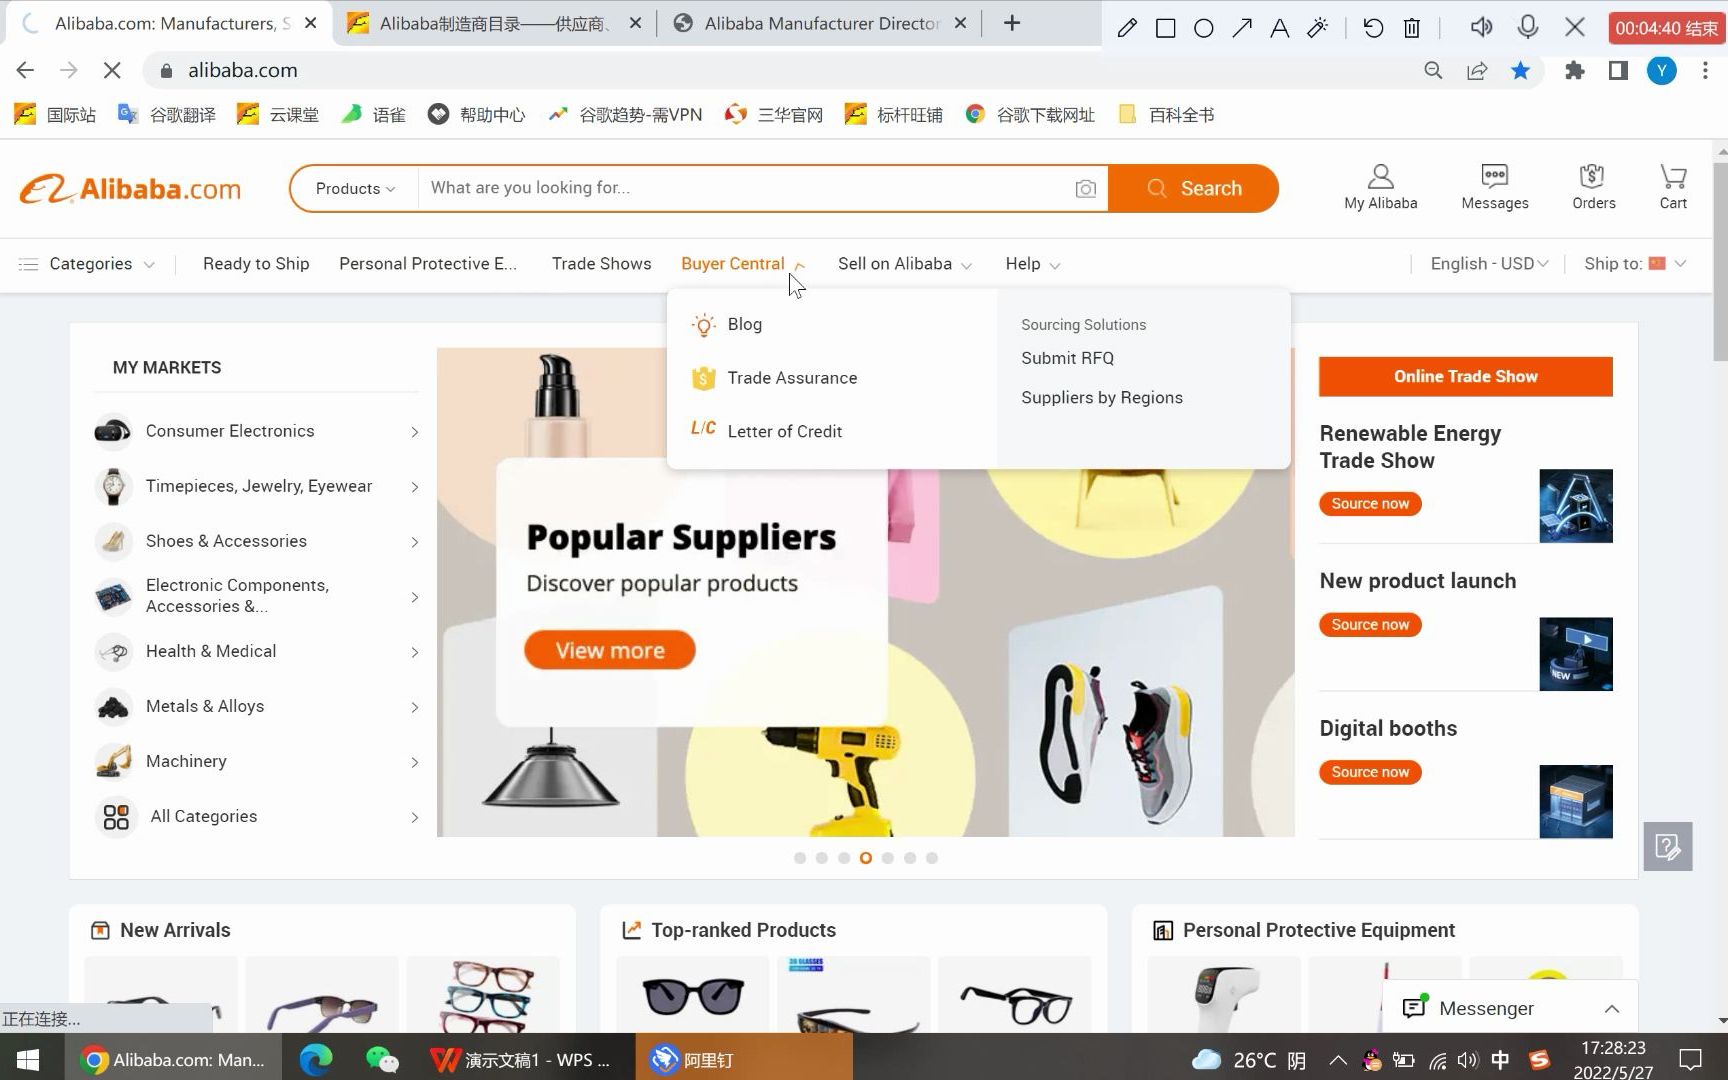Click Source now for Digital booths
This screenshot has height=1080, width=1728.
pyautogui.click(x=1370, y=772)
